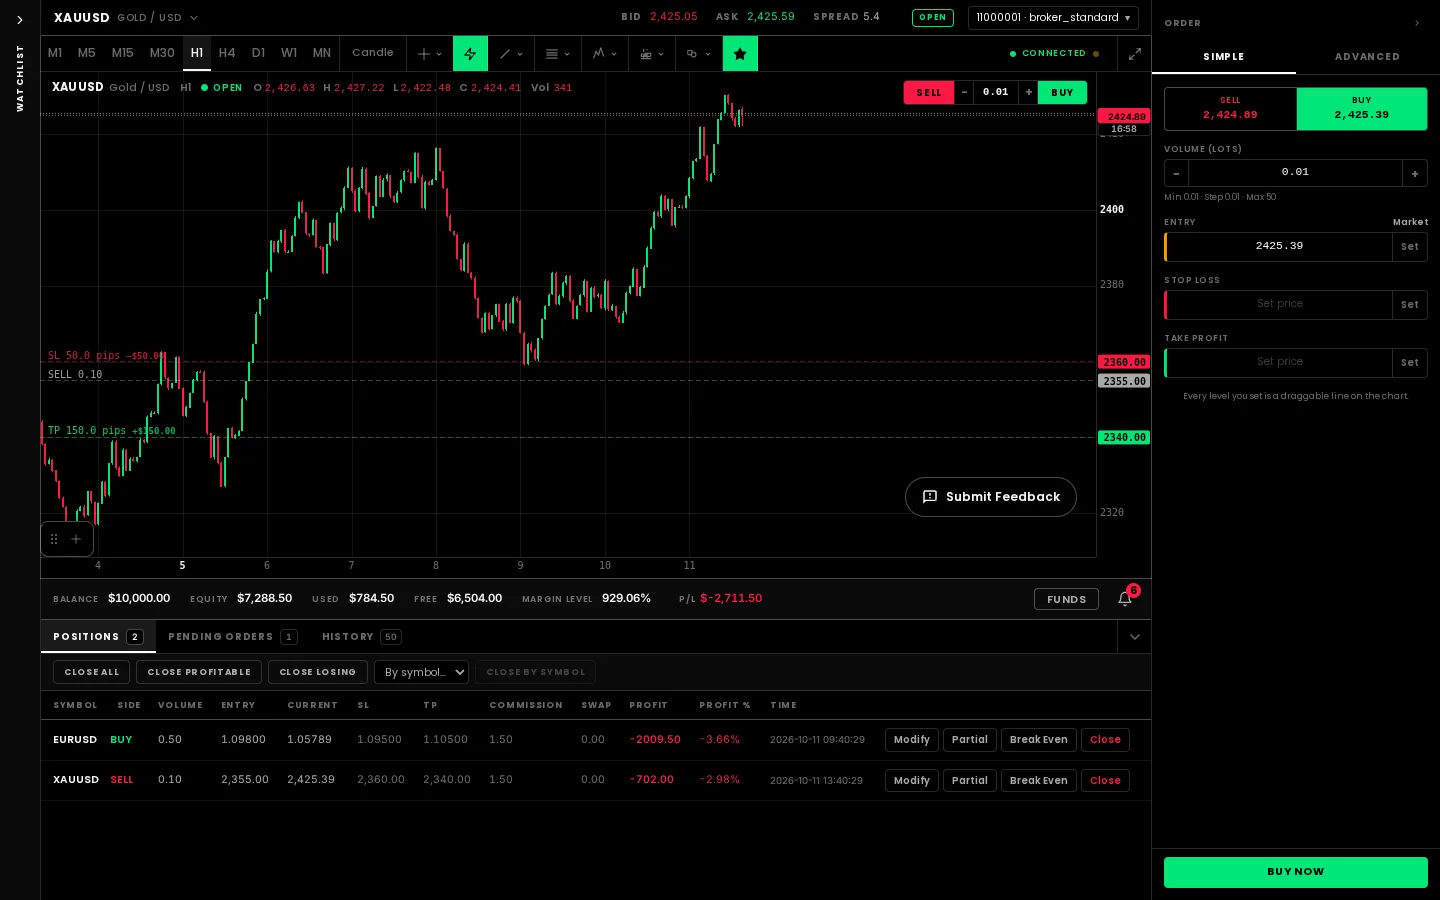Select the Positions tab
Viewport: 1440px width, 900px height.
98,637
